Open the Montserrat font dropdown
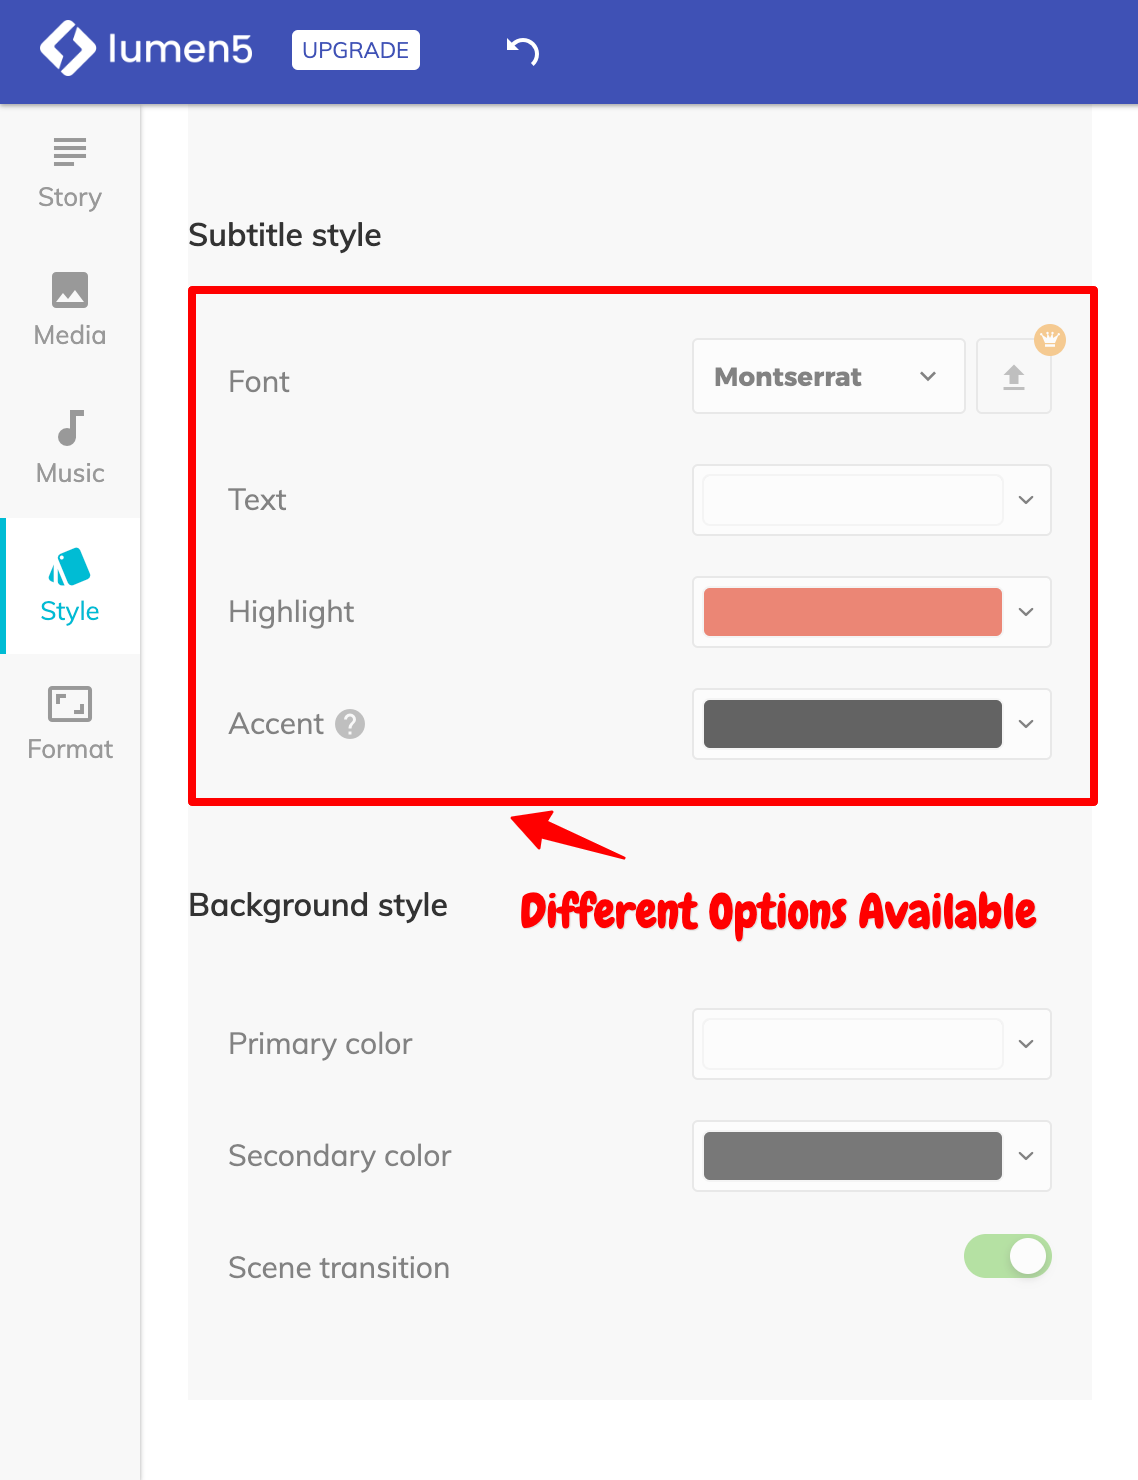The height and width of the screenshot is (1480, 1138). [828, 377]
